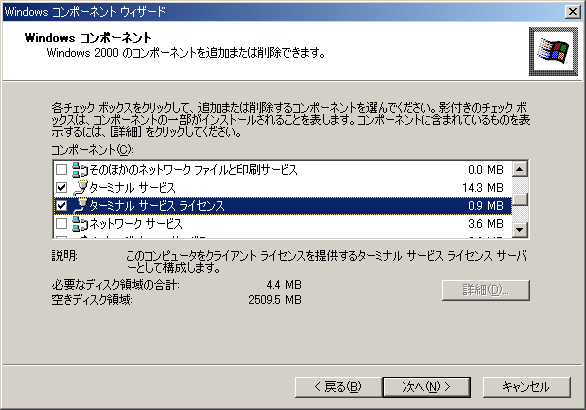Click the 説明: label
The height and width of the screenshot is (410, 586).
[65, 256]
